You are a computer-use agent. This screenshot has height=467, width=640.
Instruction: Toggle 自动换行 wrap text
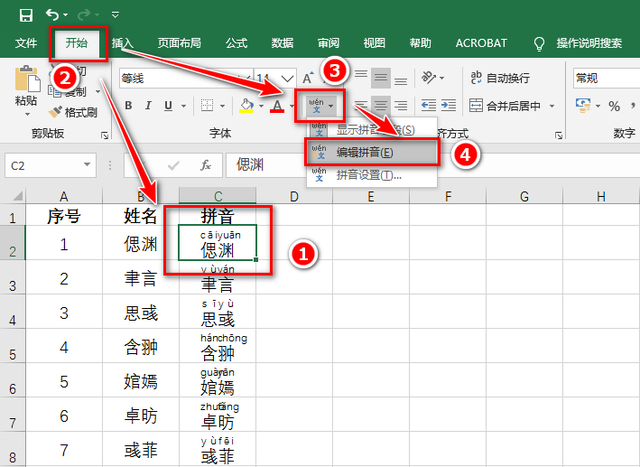point(500,78)
